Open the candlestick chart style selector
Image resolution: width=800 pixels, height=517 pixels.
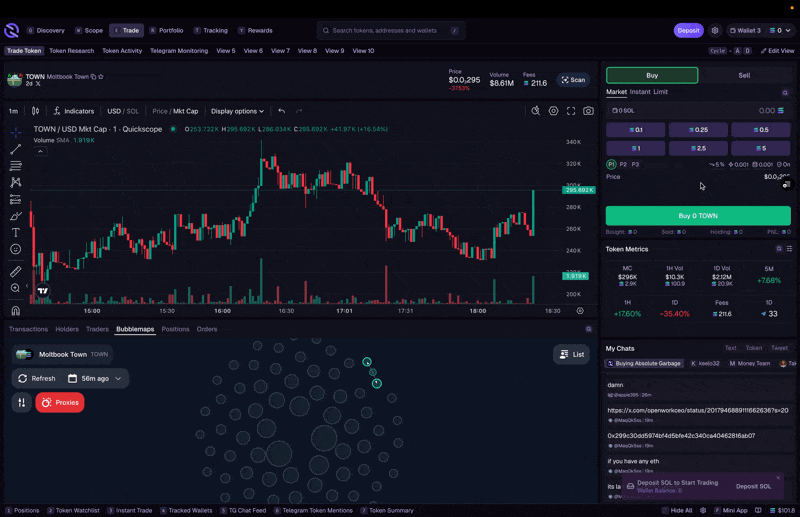point(35,111)
